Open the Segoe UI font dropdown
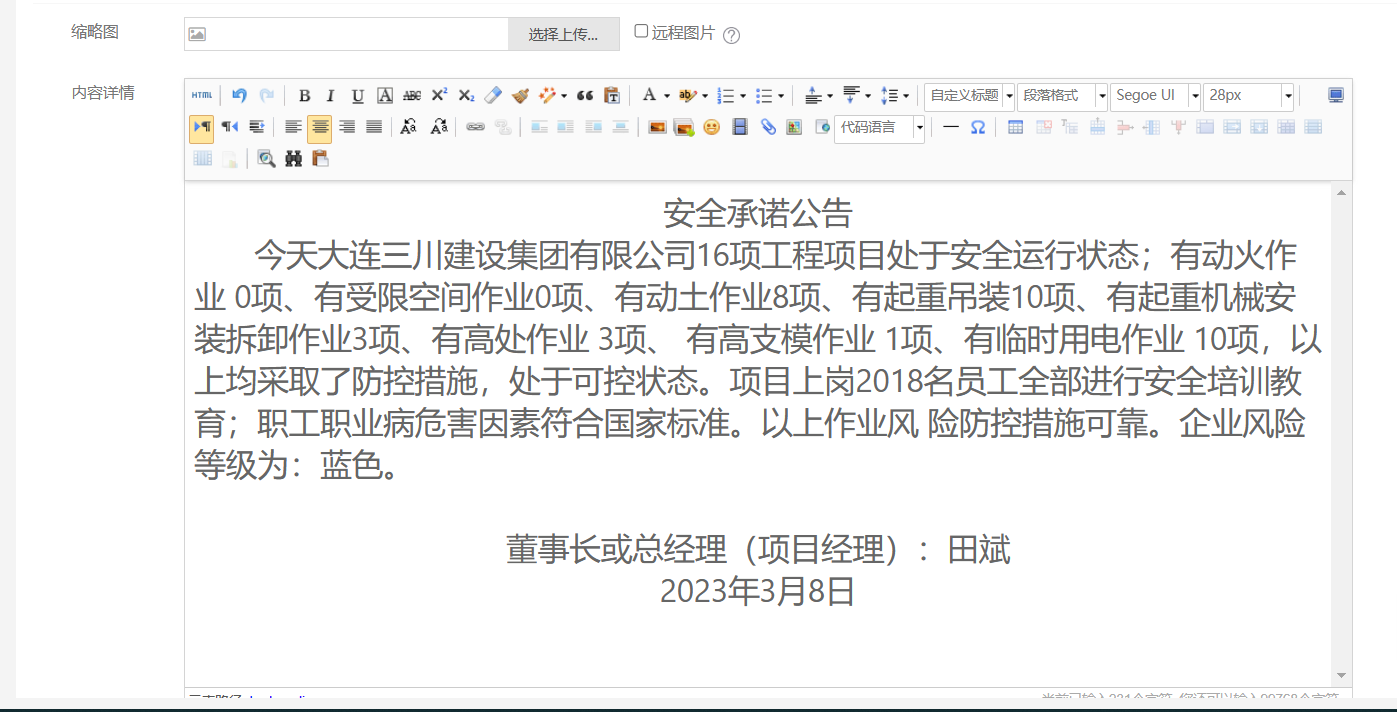1397x712 pixels. (1155, 96)
